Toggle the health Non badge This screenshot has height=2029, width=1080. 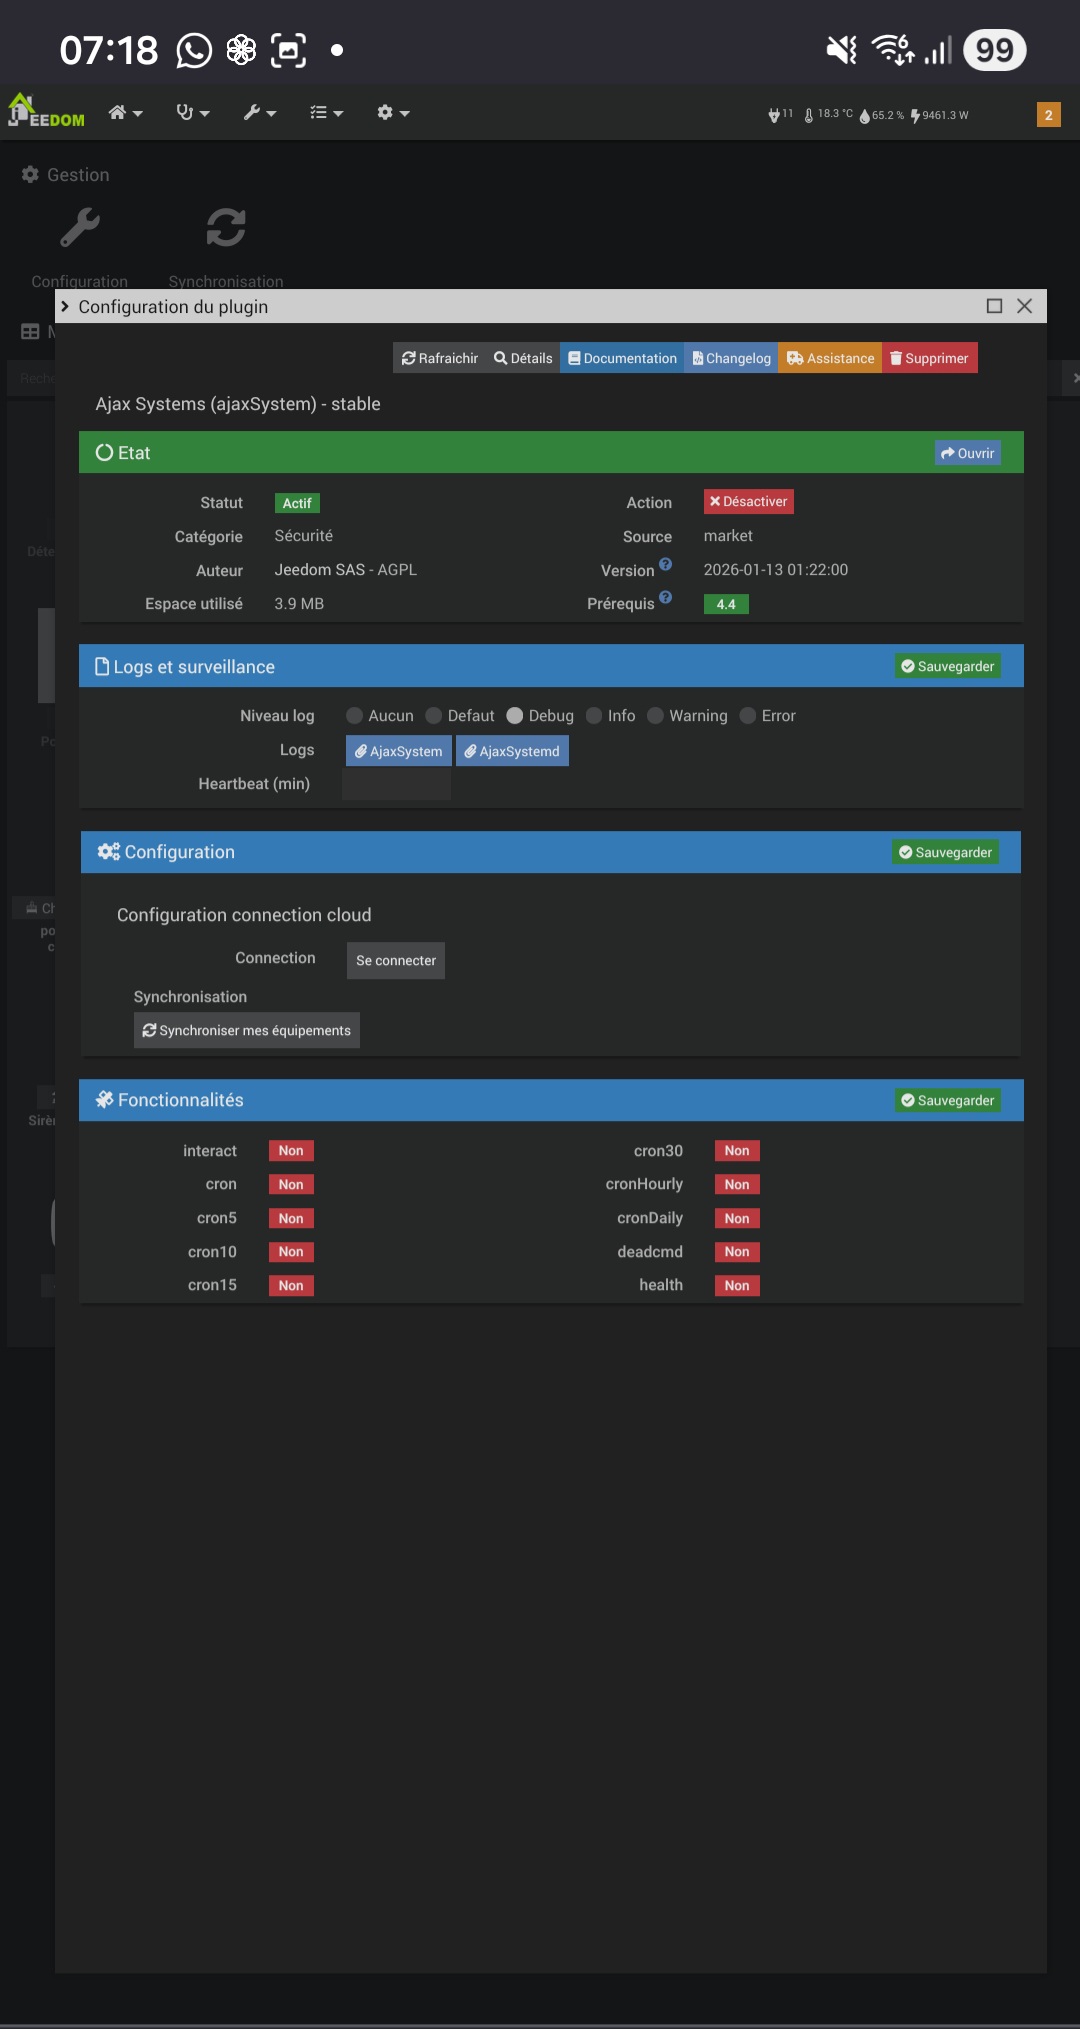click(x=737, y=1286)
